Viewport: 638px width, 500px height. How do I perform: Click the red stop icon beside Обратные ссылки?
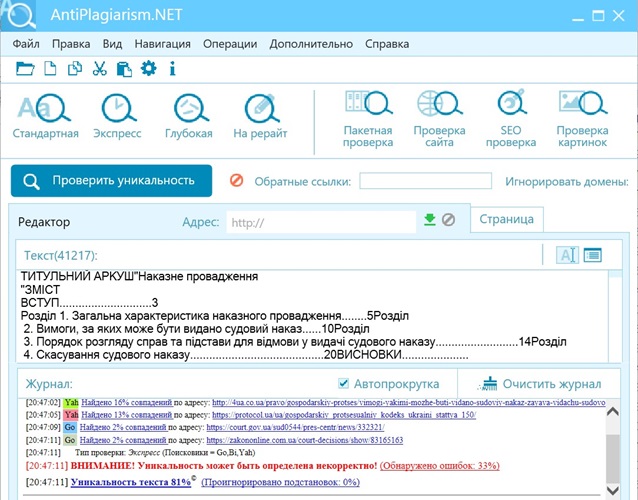(236, 180)
